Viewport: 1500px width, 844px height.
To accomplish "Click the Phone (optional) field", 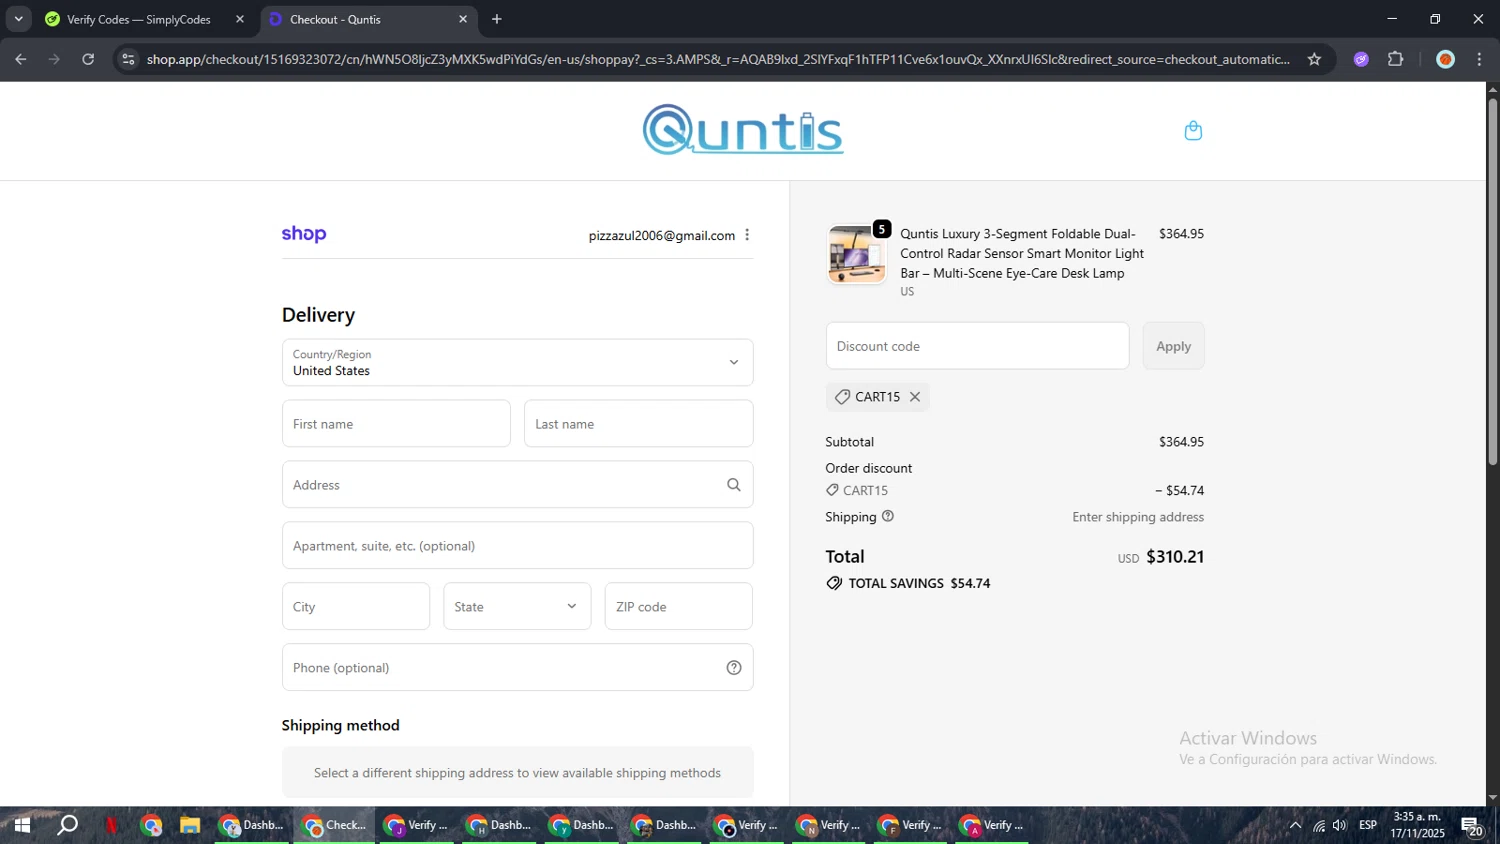I will pyautogui.click(x=517, y=667).
